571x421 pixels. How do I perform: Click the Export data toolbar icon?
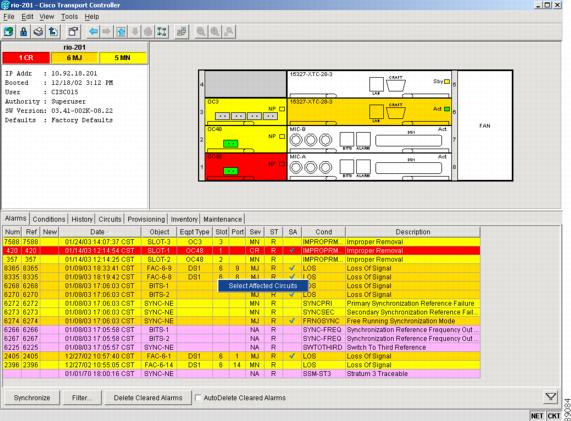(x=53, y=32)
